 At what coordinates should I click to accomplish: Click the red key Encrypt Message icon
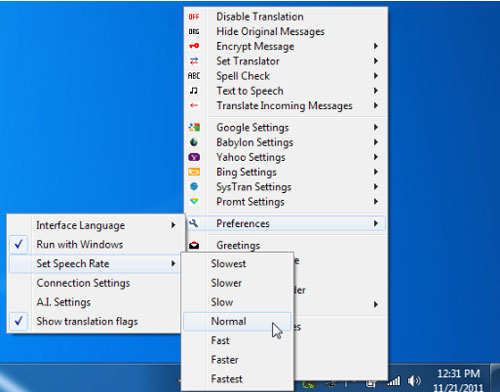pyautogui.click(x=194, y=46)
